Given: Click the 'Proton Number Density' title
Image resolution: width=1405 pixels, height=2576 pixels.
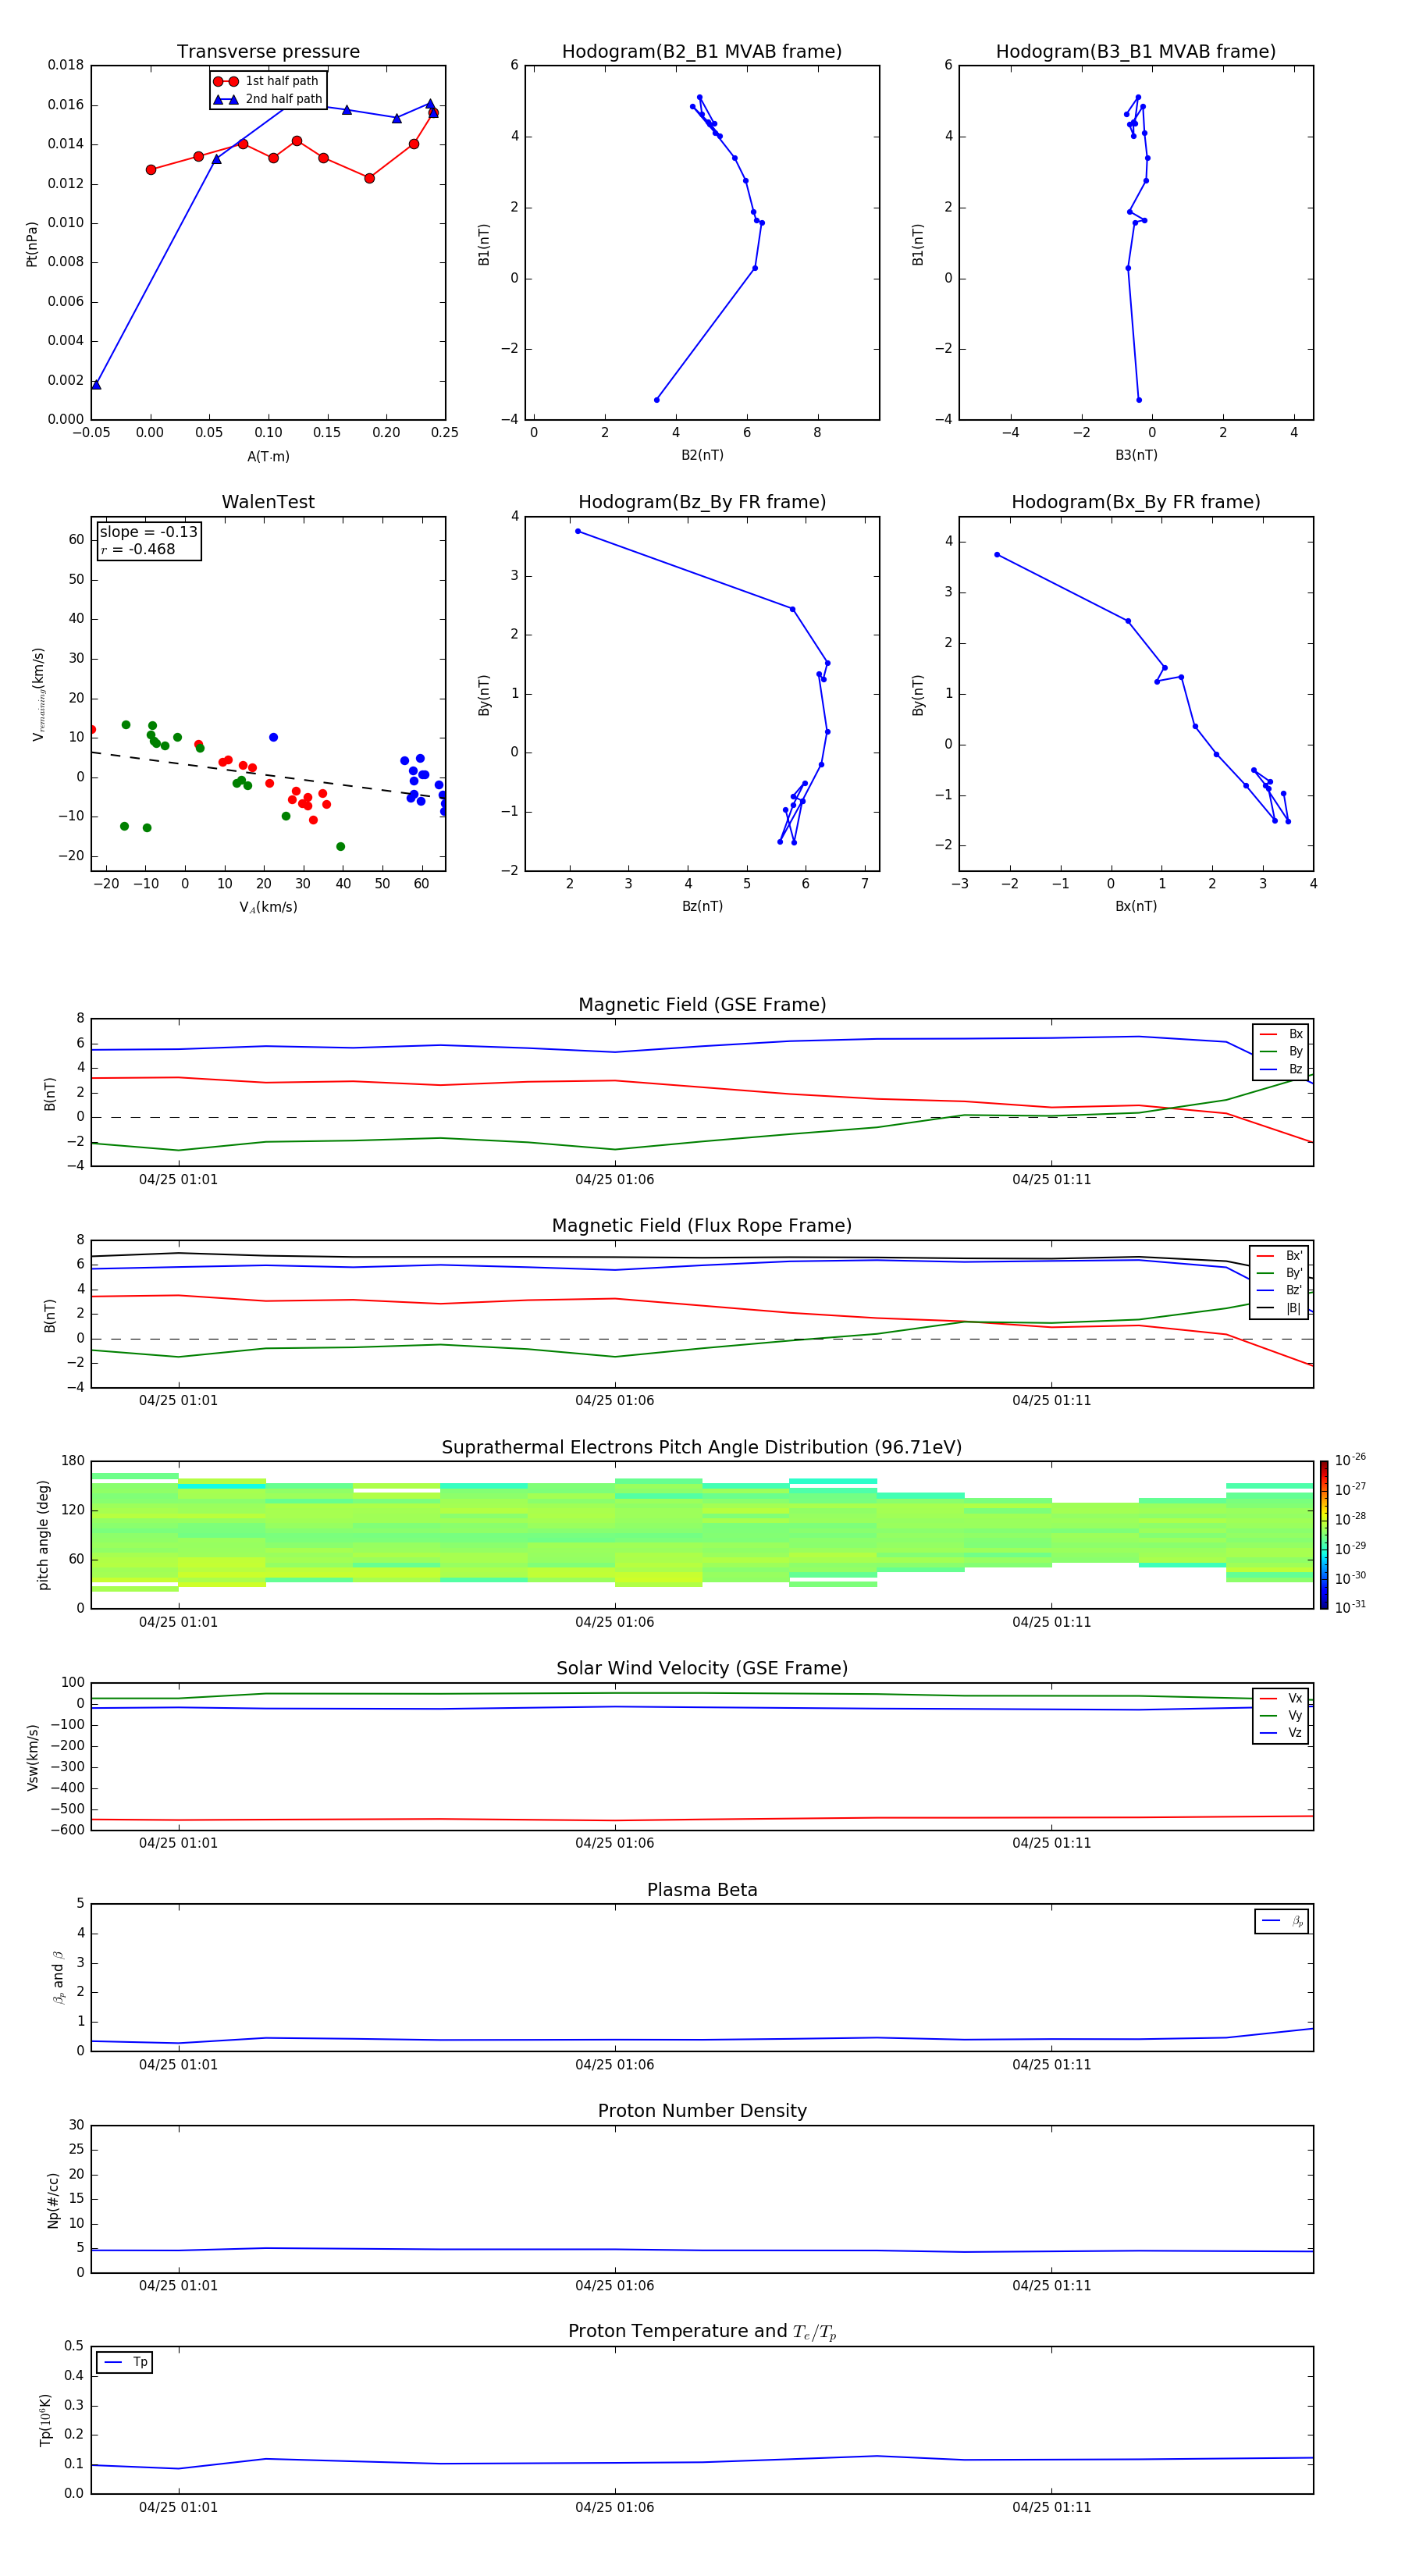Looking at the screenshot, I should click(702, 2111).
